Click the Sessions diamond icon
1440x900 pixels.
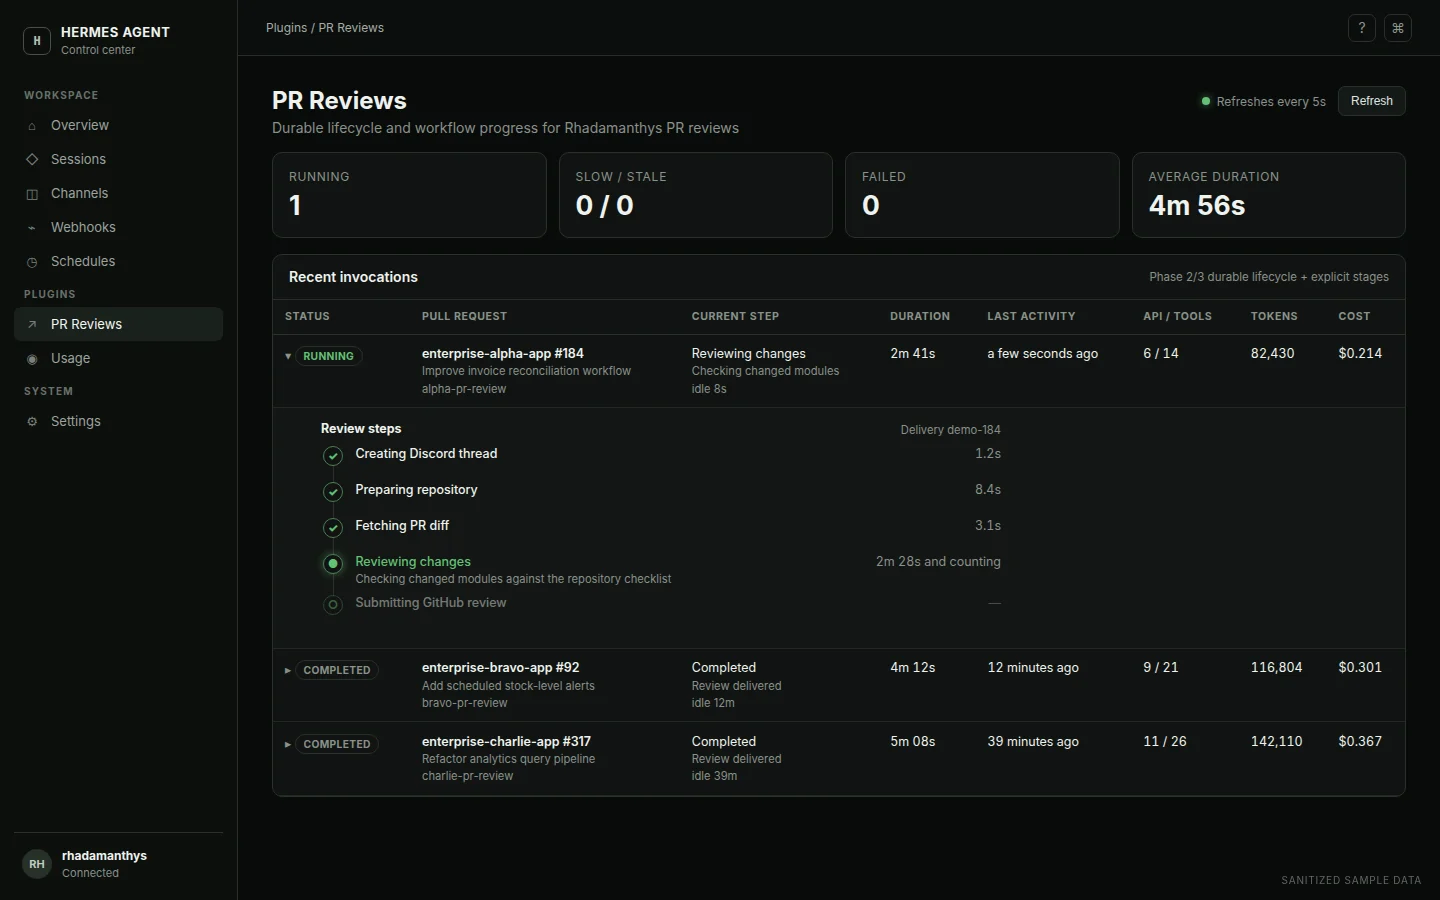tap(32, 160)
